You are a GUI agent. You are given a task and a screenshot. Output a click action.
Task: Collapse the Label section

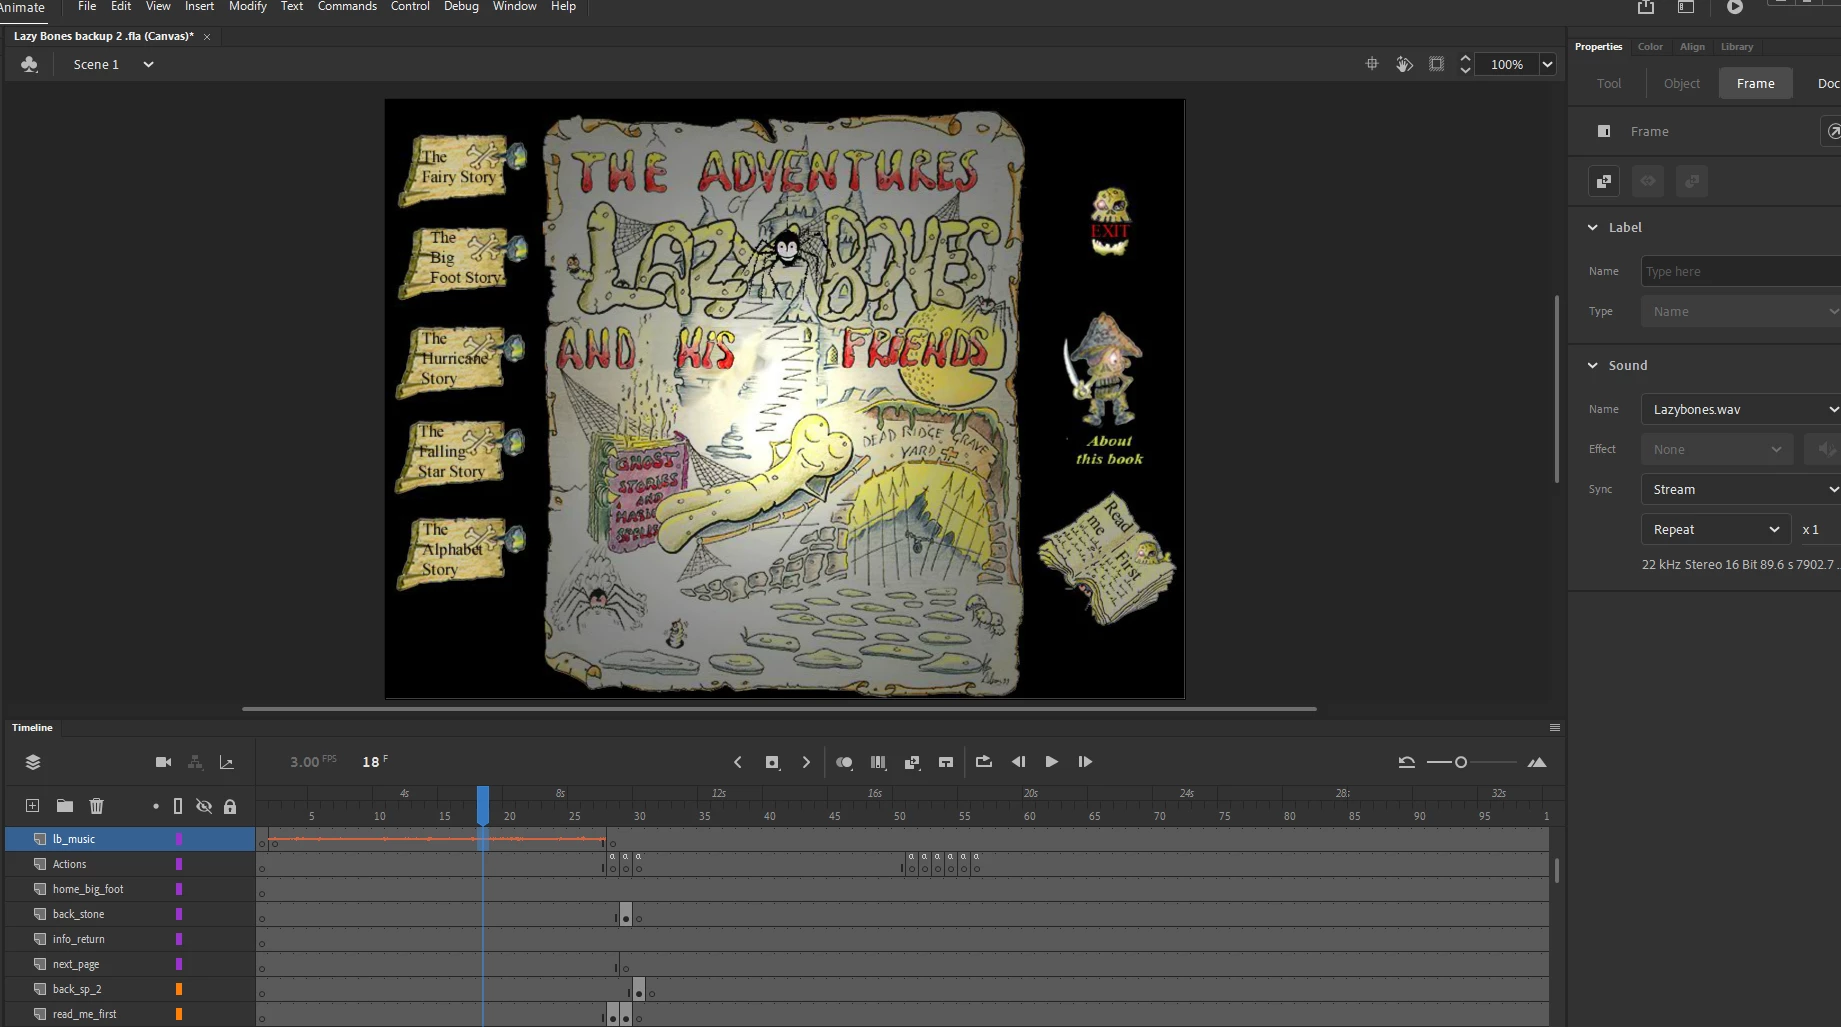(1593, 227)
